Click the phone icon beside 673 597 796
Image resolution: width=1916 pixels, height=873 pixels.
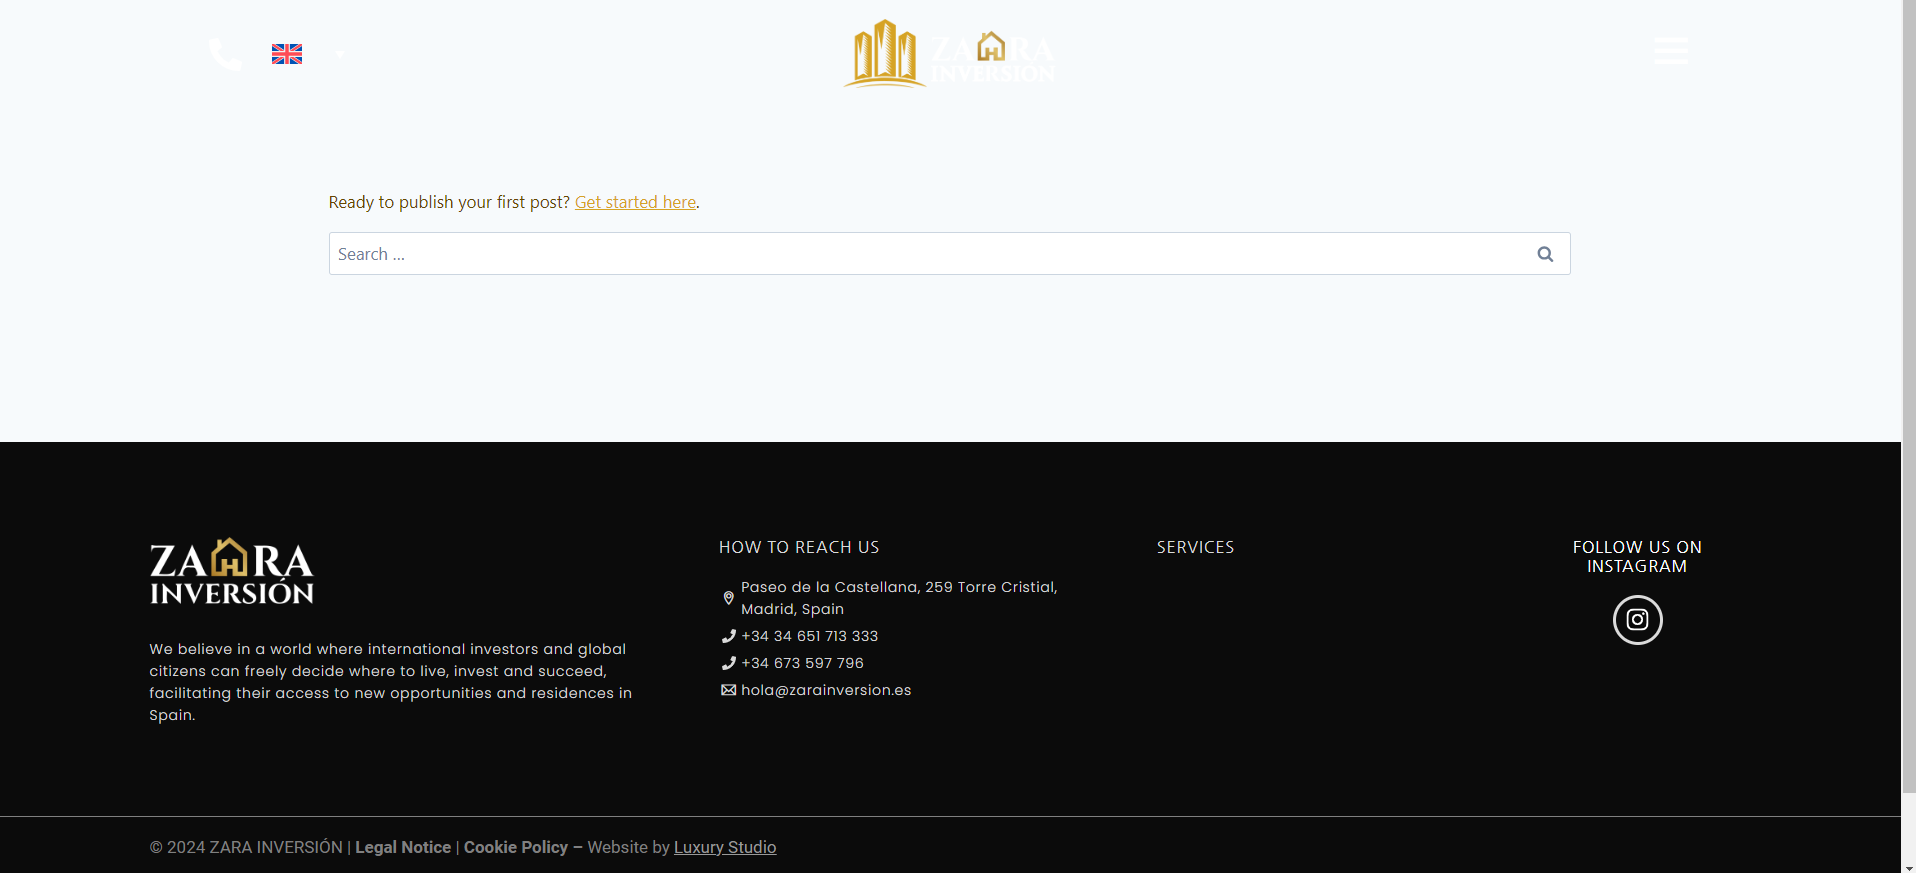pos(728,663)
